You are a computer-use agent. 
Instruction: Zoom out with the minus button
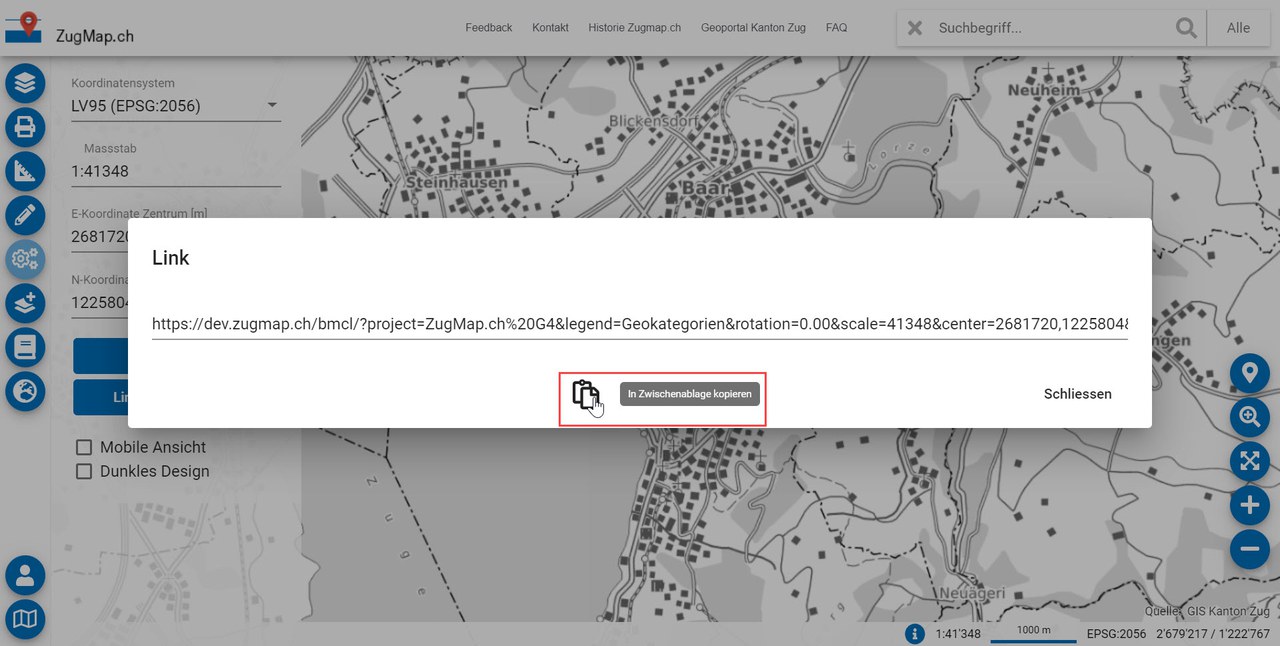click(x=1249, y=549)
